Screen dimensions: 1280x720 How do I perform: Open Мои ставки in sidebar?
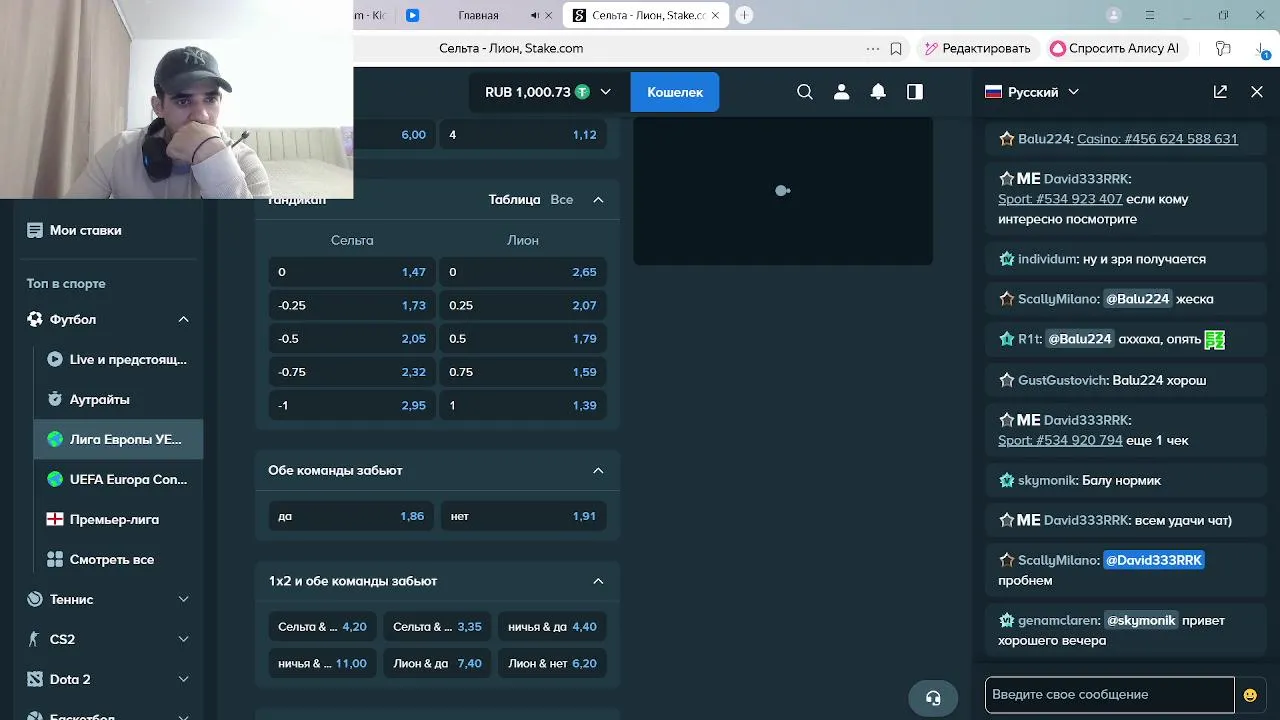coord(75,230)
